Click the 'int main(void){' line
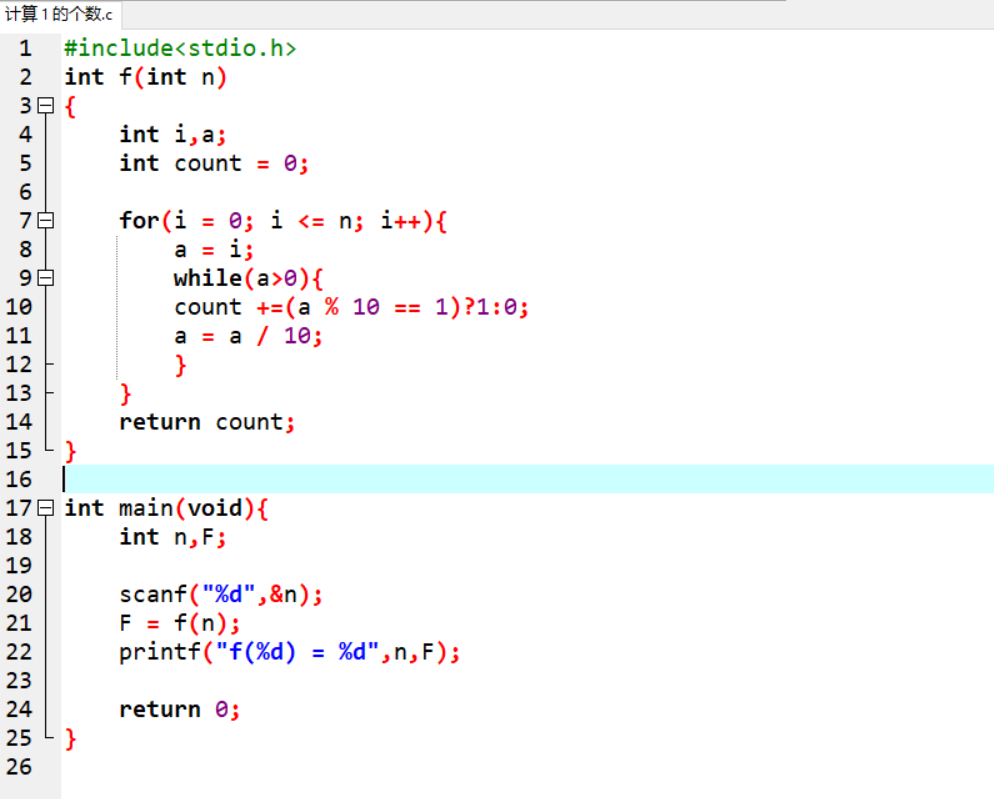 166,509
